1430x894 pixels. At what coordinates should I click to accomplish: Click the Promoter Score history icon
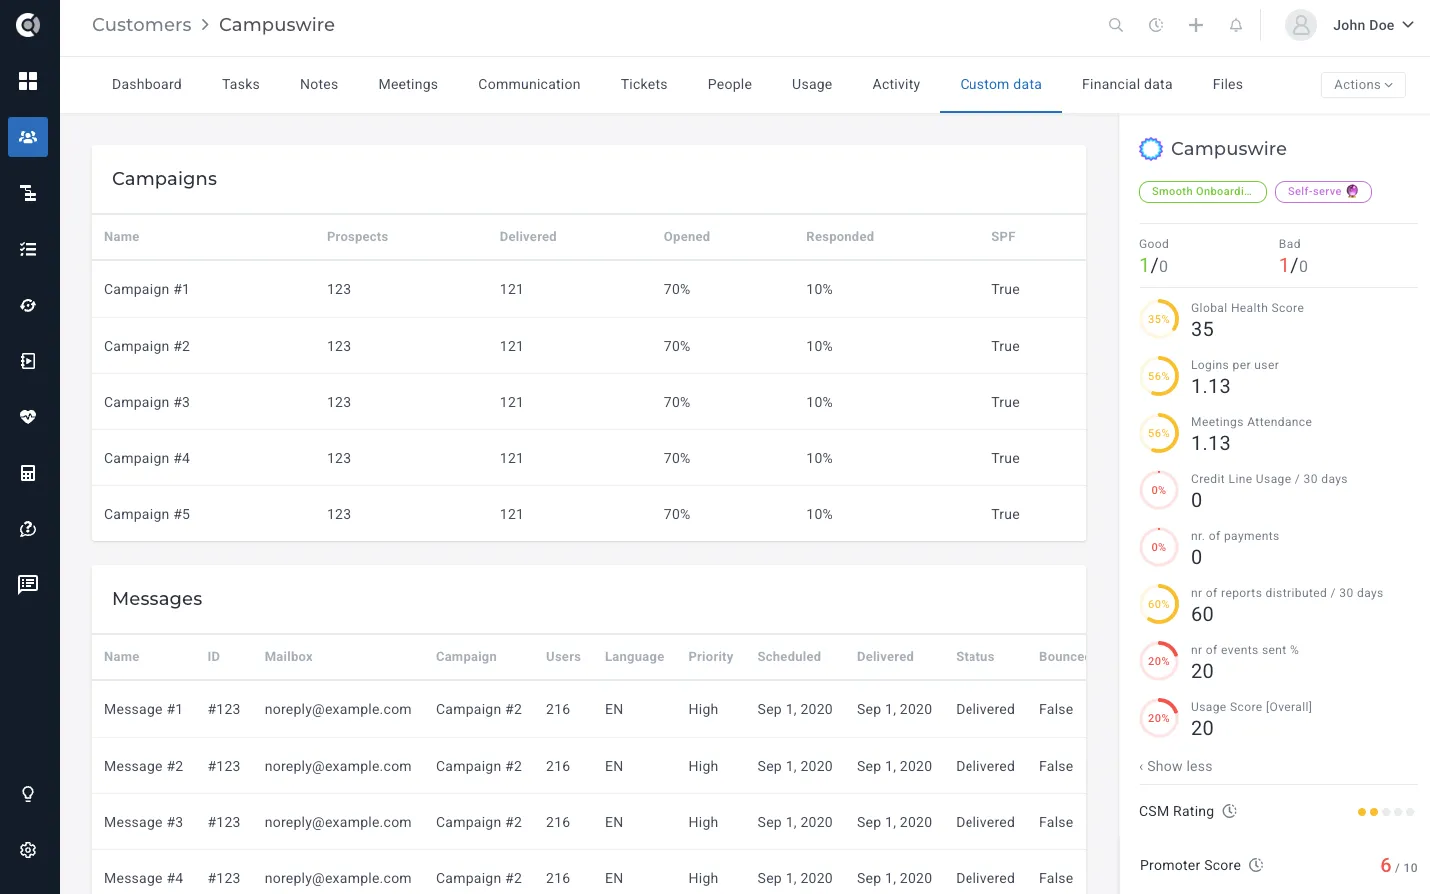[x=1257, y=865]
